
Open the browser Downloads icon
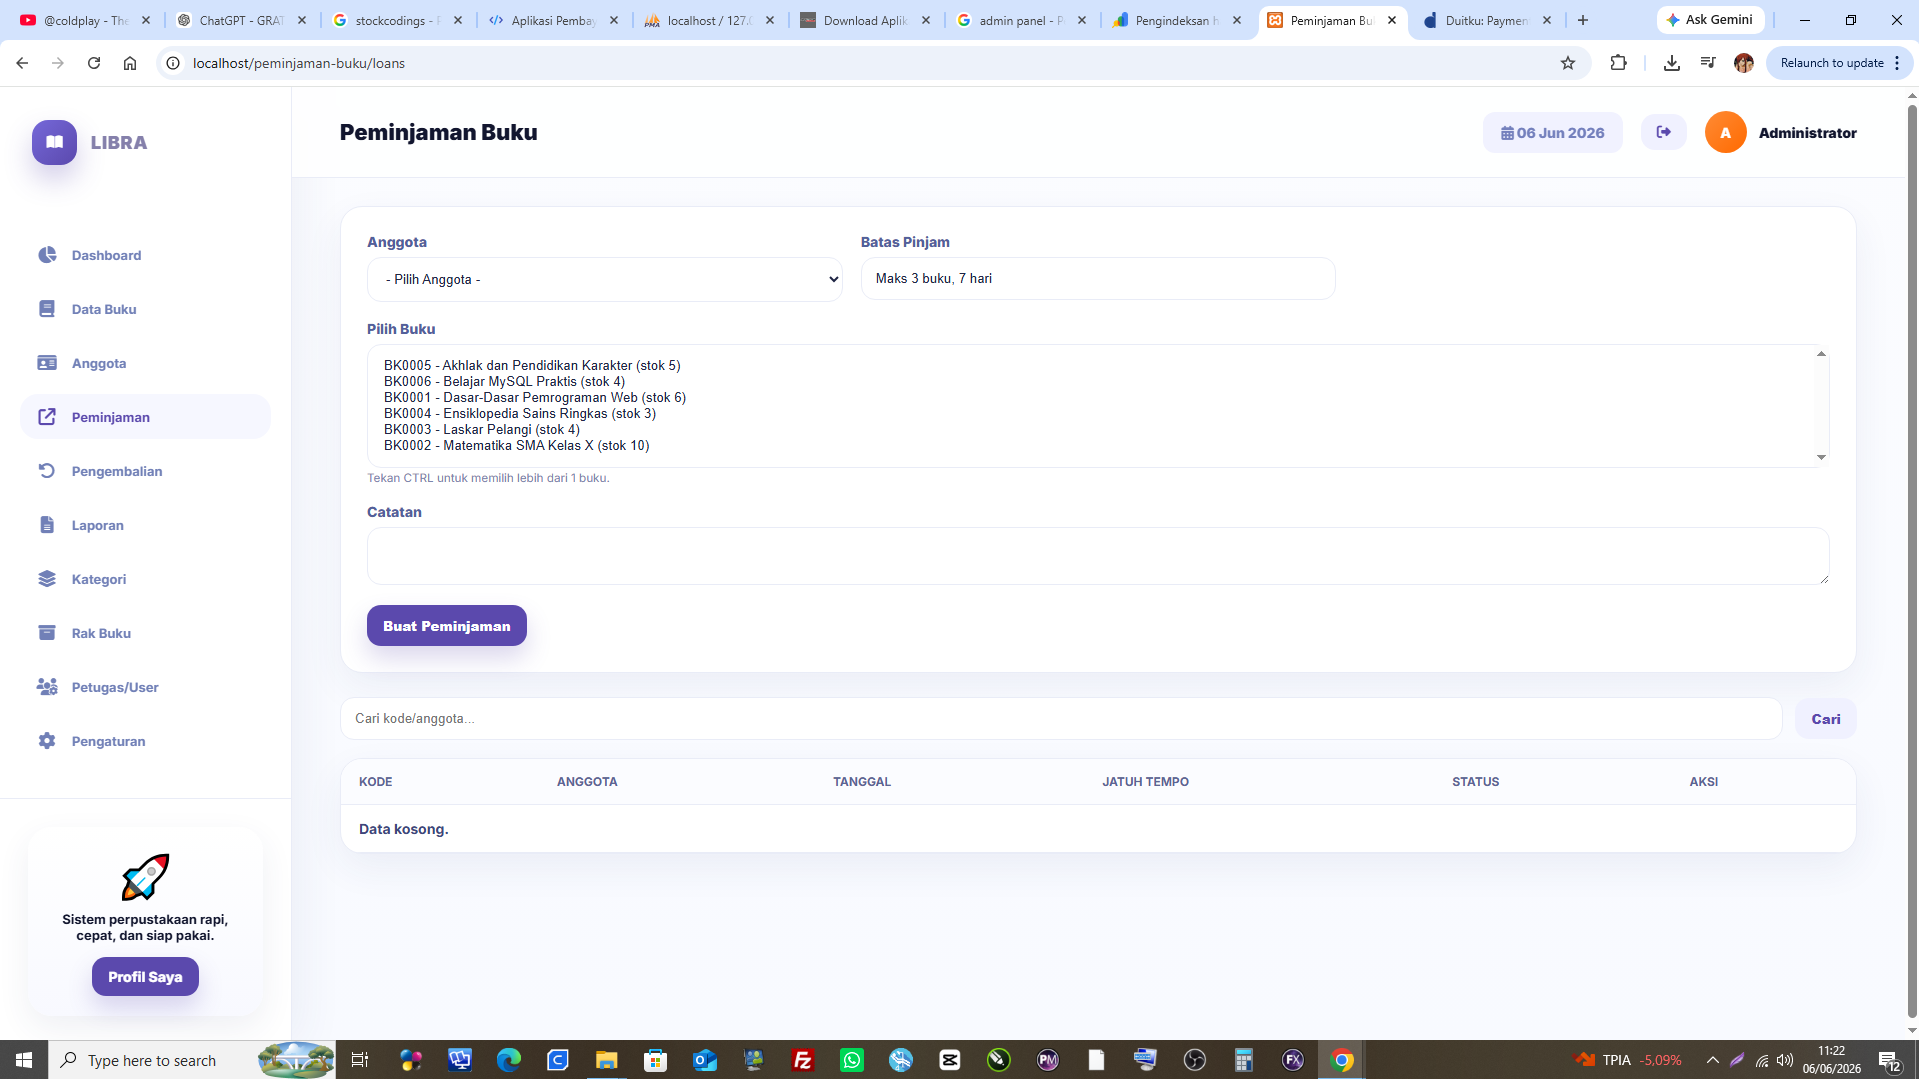(1671, 63)
